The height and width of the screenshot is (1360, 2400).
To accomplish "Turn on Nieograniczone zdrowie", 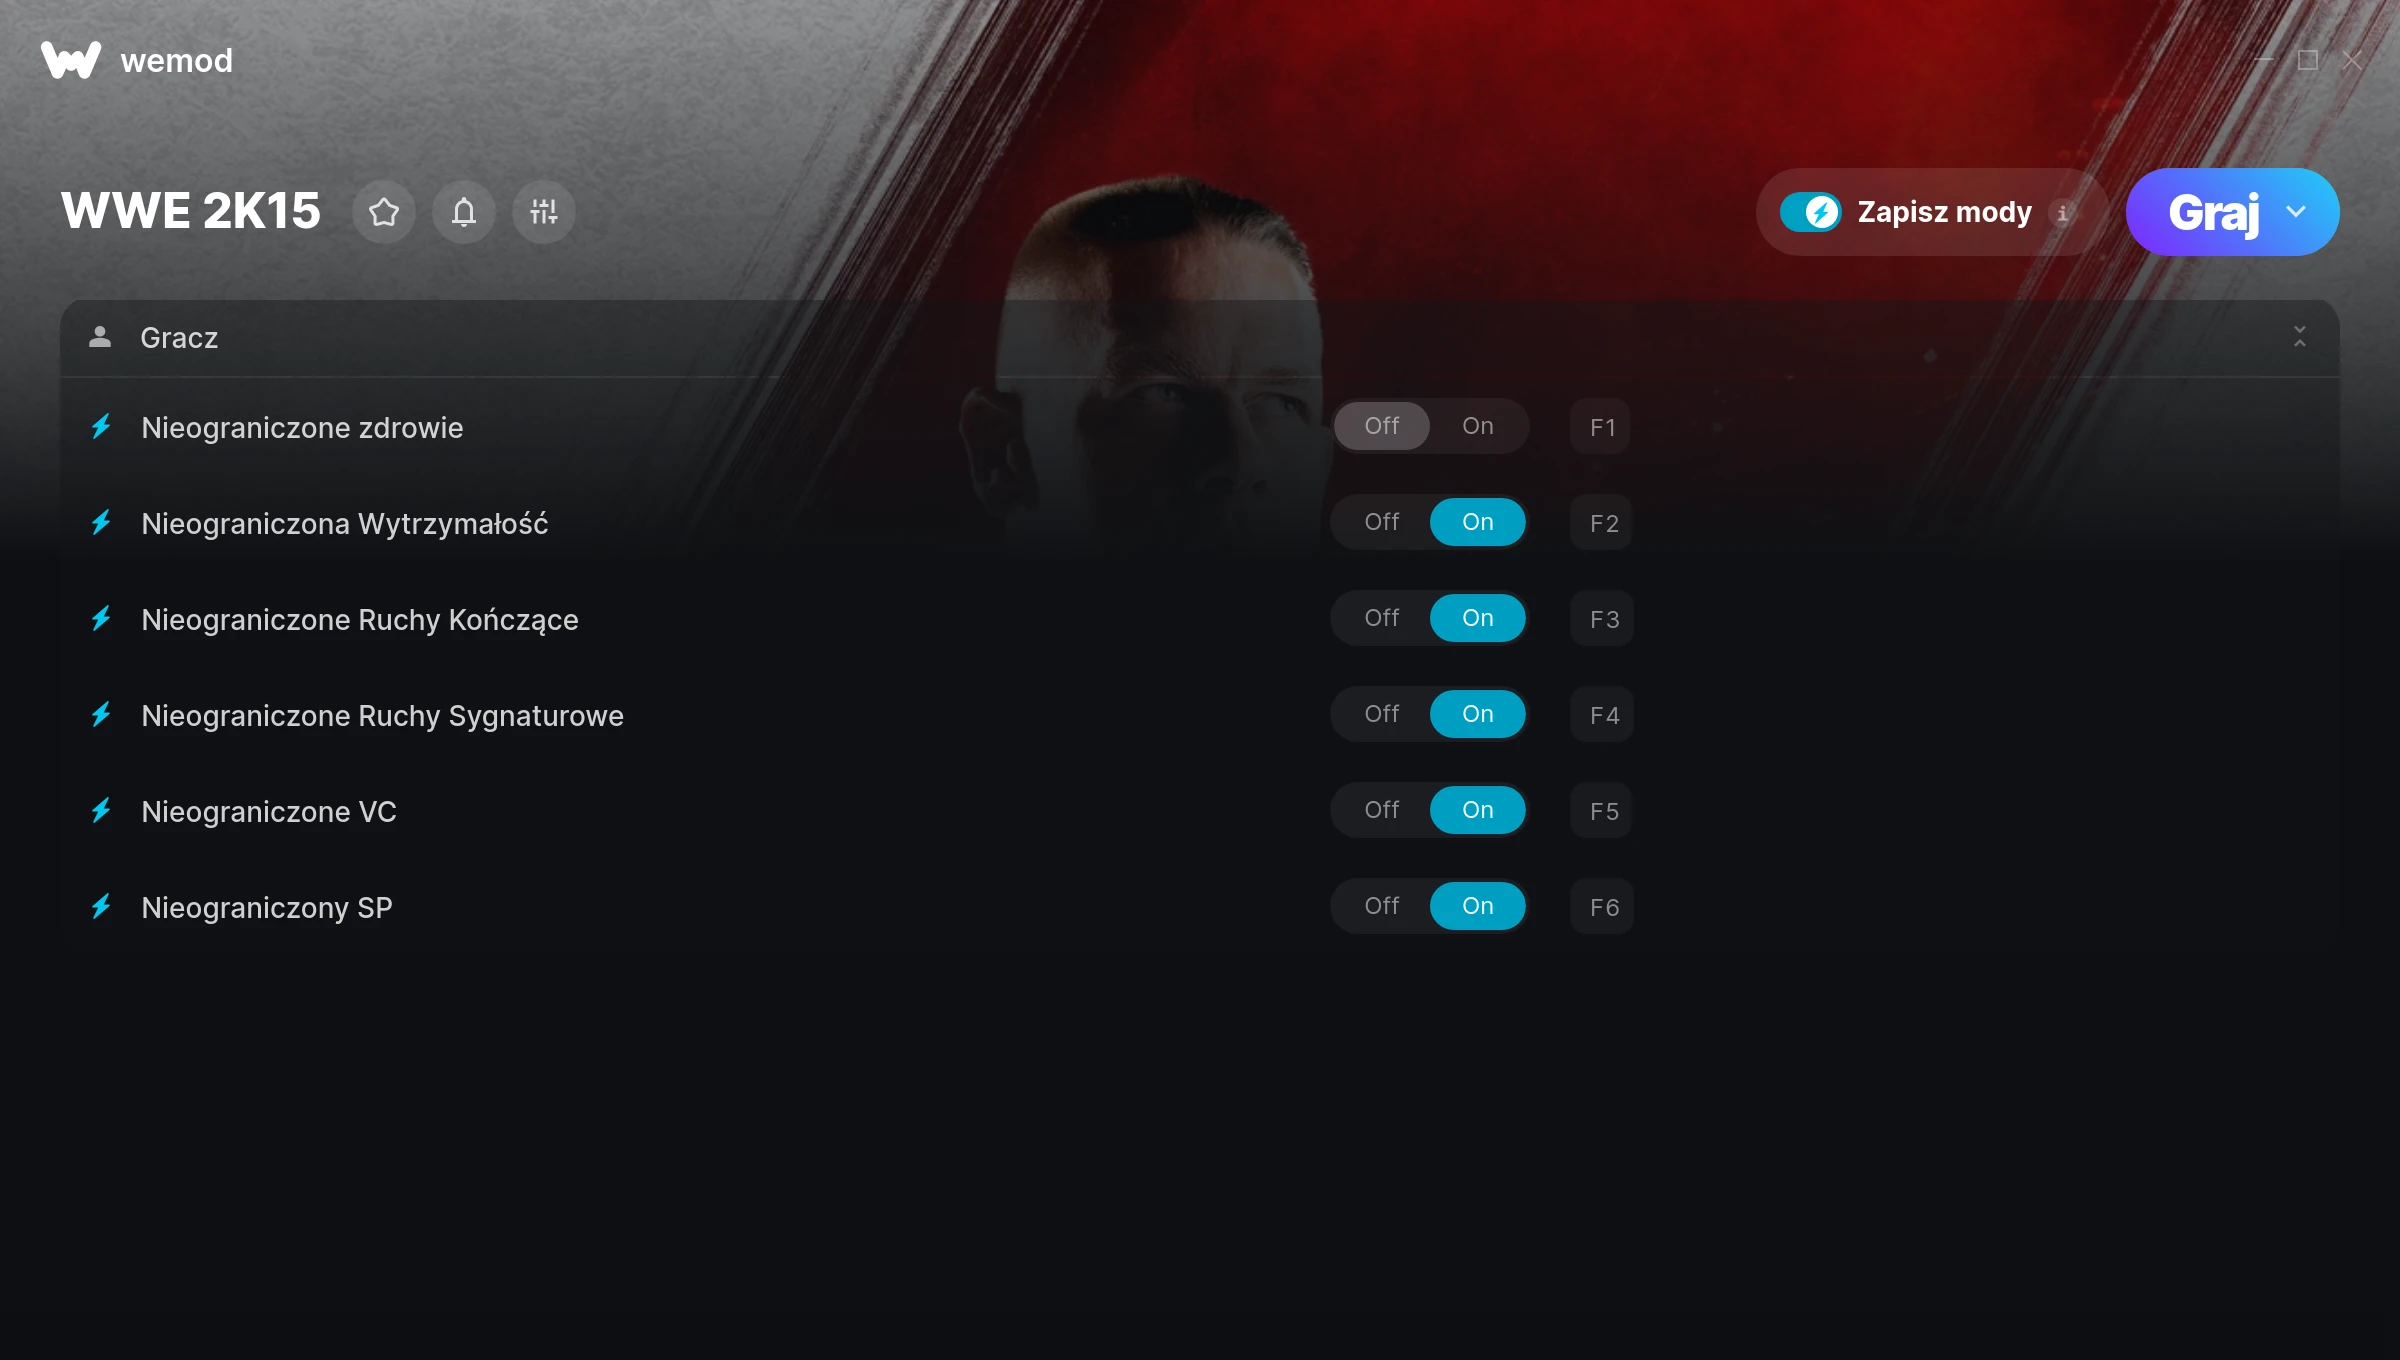I will coord(1478,426).
